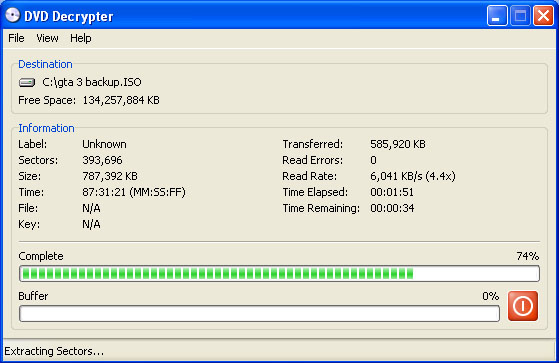Click the disabled maximize button

[x=520, y=16]
